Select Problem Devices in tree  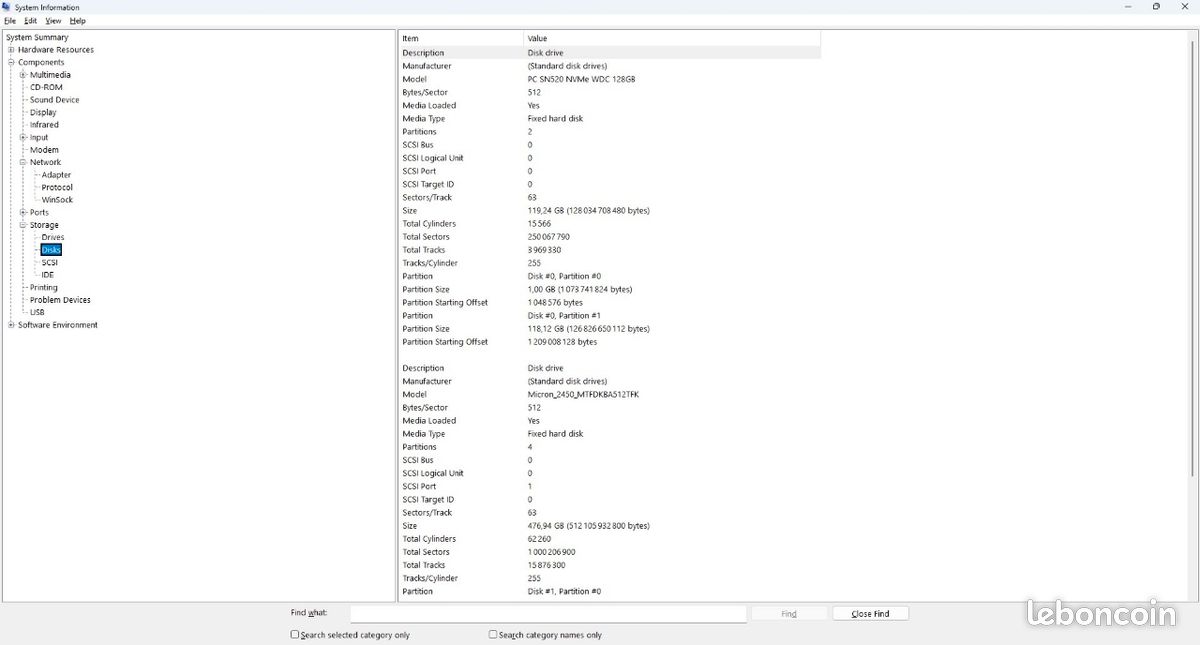click(60, 300)
